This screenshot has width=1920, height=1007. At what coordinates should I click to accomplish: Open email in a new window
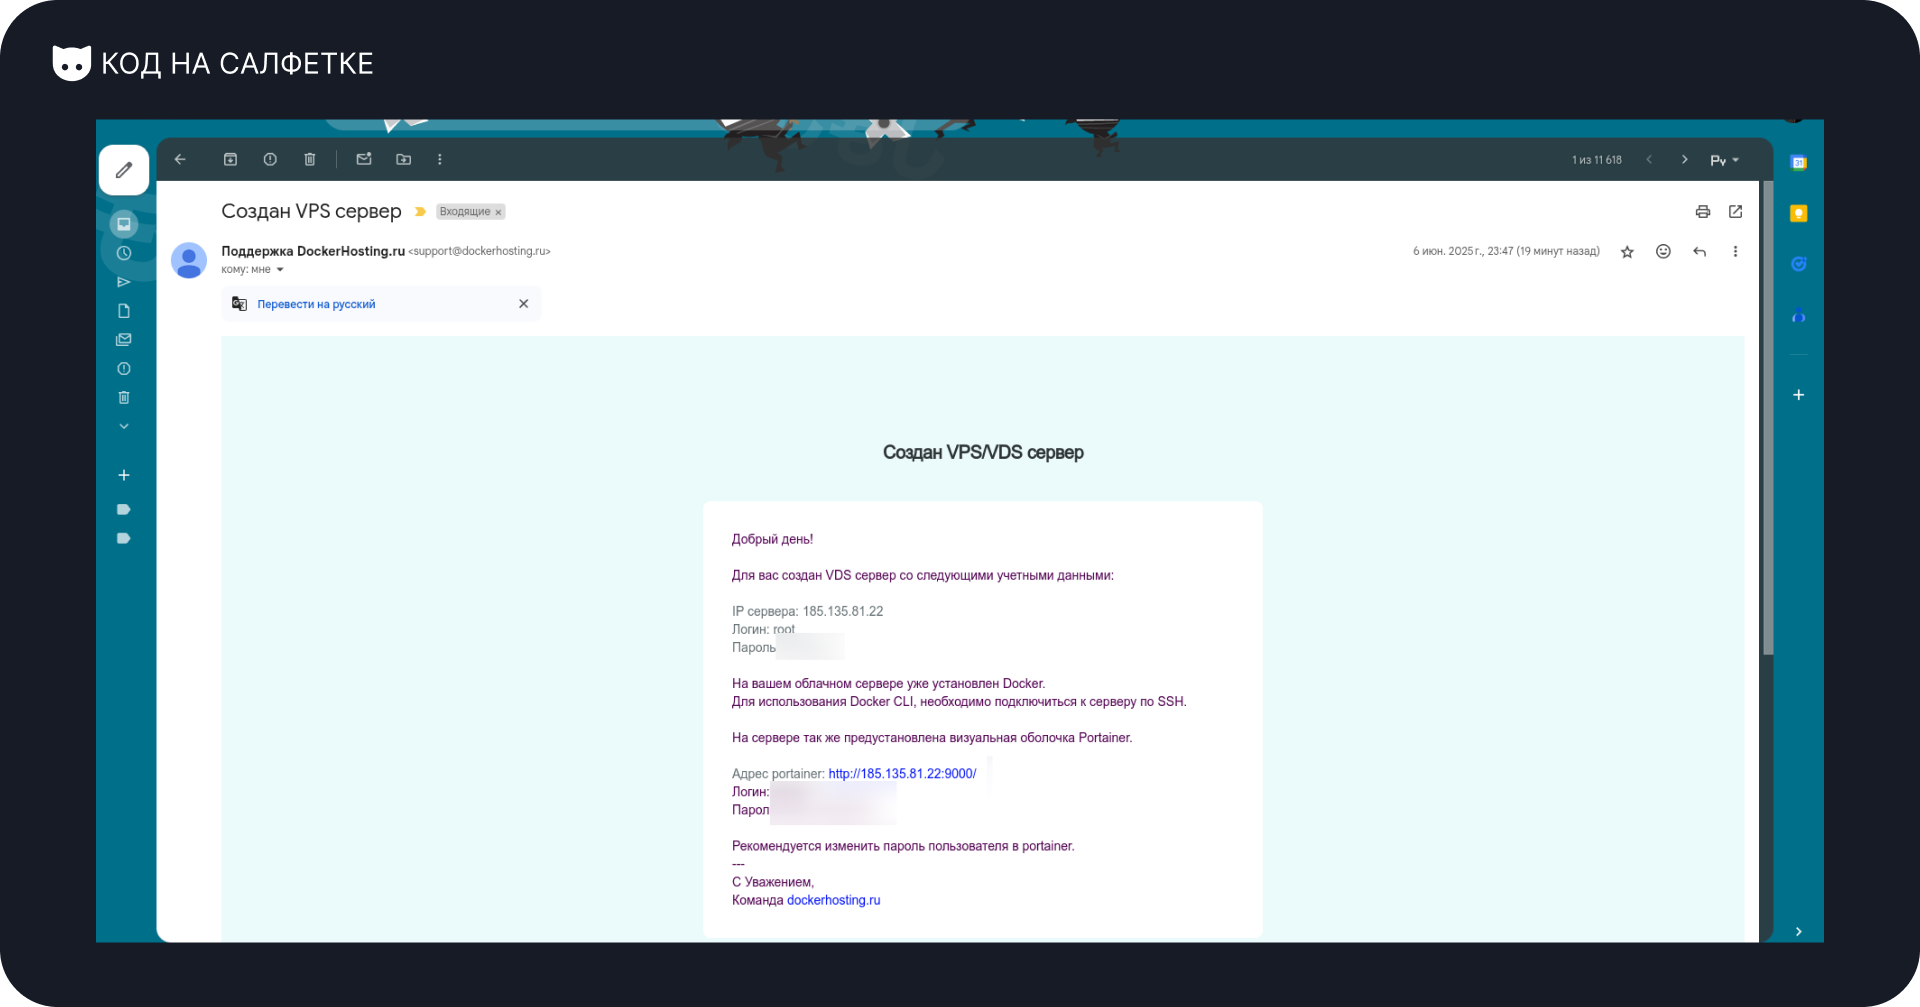(x=1736, y=211)
